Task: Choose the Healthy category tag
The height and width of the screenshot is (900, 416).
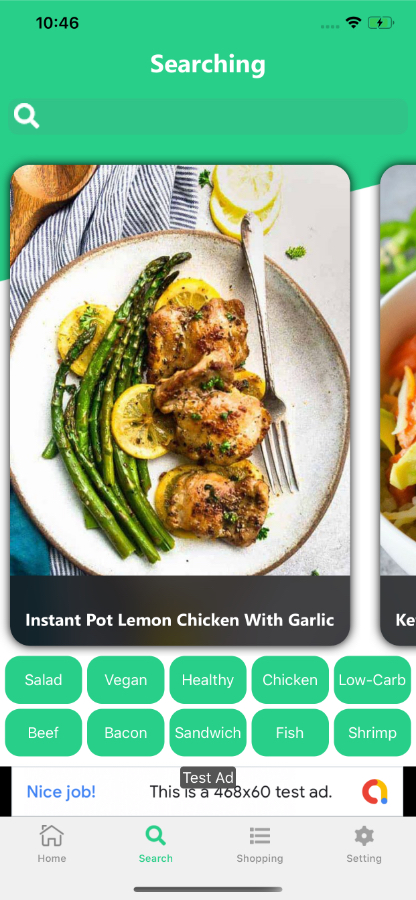Action: (208, 680)
